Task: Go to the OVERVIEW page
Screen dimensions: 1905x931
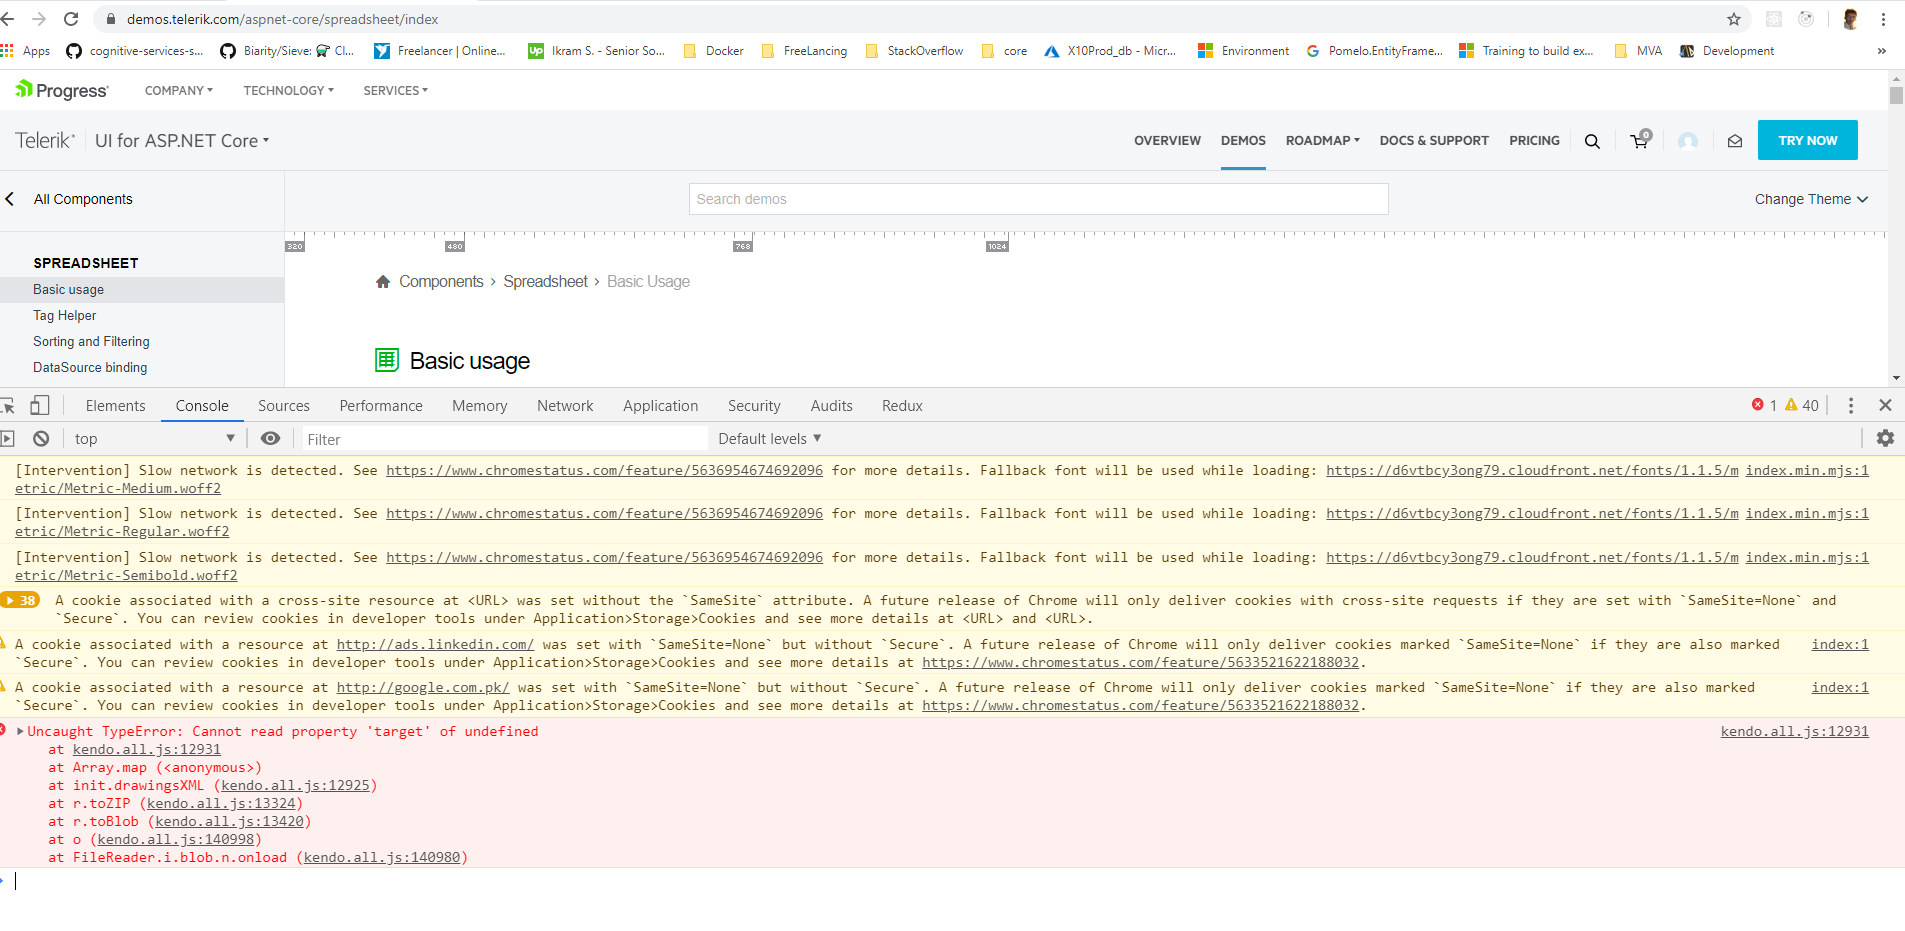Action: tap(1167, 141)
